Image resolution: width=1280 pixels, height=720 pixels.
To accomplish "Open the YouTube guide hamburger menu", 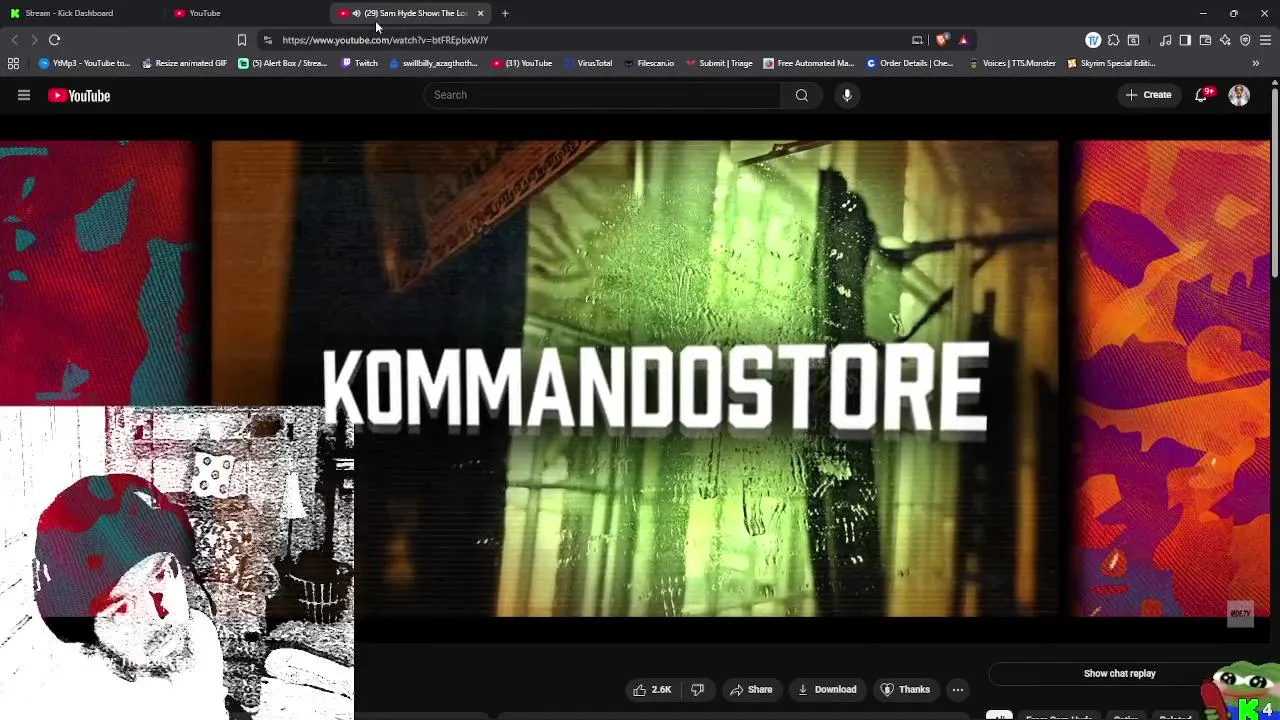I will tap(24, 95).
